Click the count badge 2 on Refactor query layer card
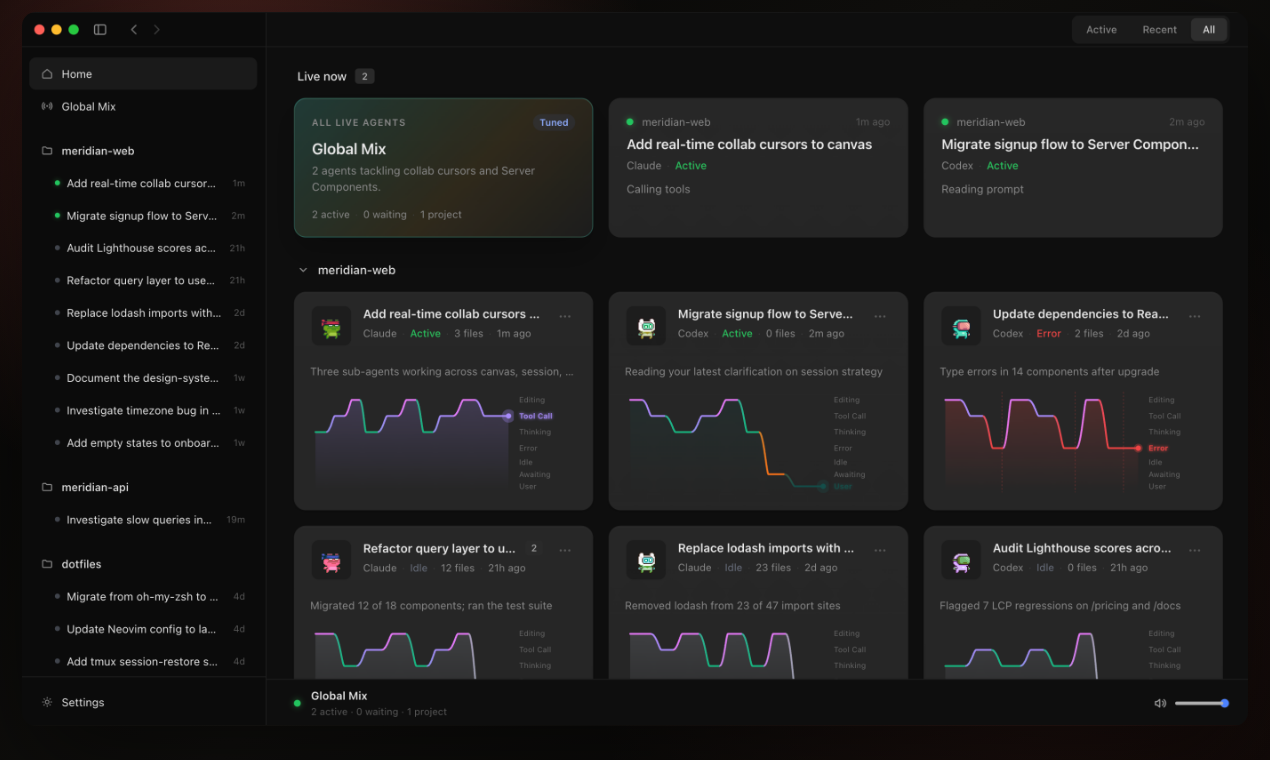This screenshot has width=1270, height=760. coord(534,548)
